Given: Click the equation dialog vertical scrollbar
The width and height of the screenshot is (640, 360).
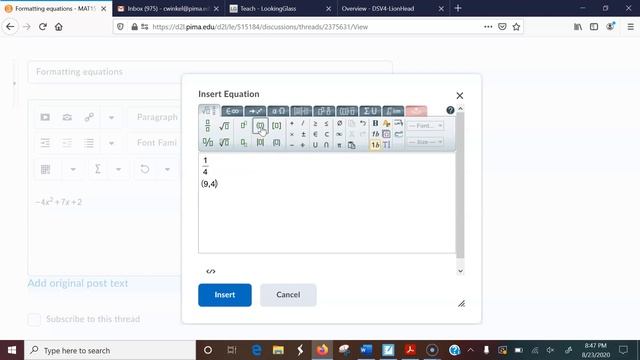Looking at the screenshot, I should (460, 186).
